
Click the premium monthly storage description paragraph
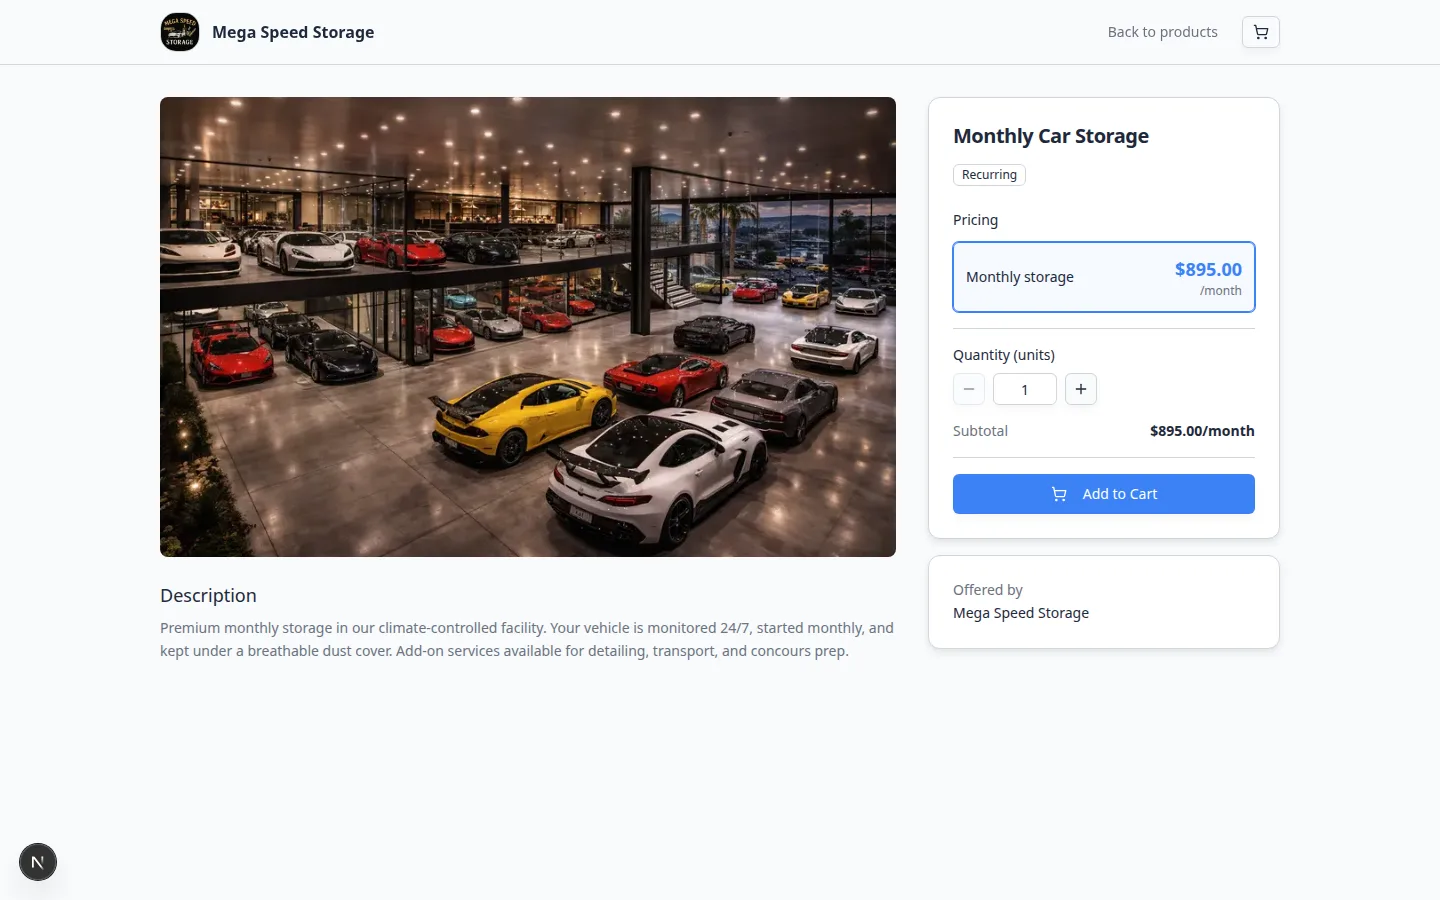tap(527, 639)
